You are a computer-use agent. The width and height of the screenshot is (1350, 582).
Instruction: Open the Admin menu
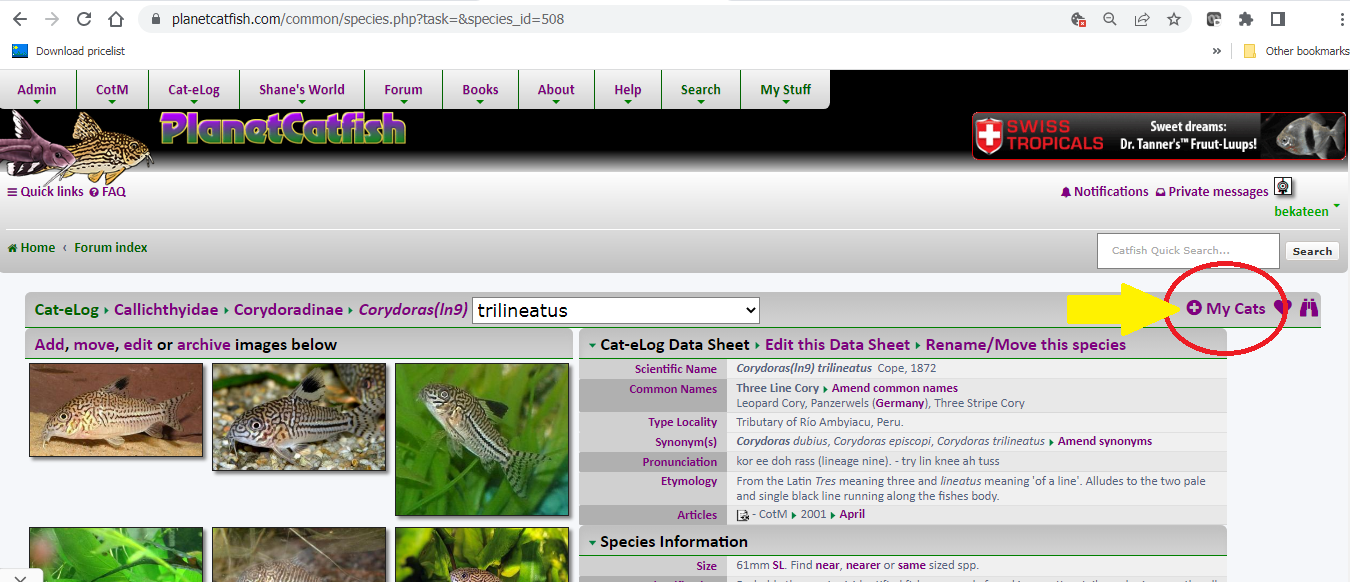tap(37, 90)
